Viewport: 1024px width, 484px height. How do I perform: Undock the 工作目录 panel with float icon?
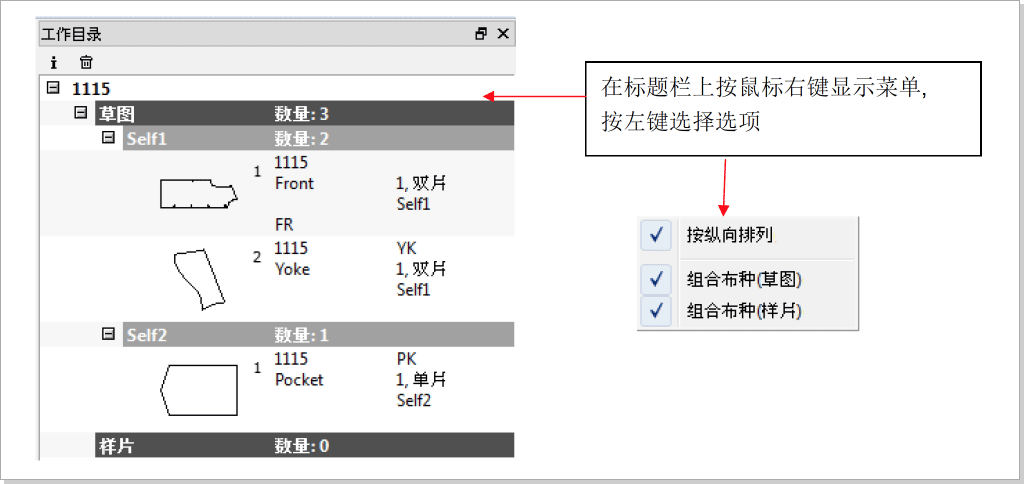(x=481, y=34)
